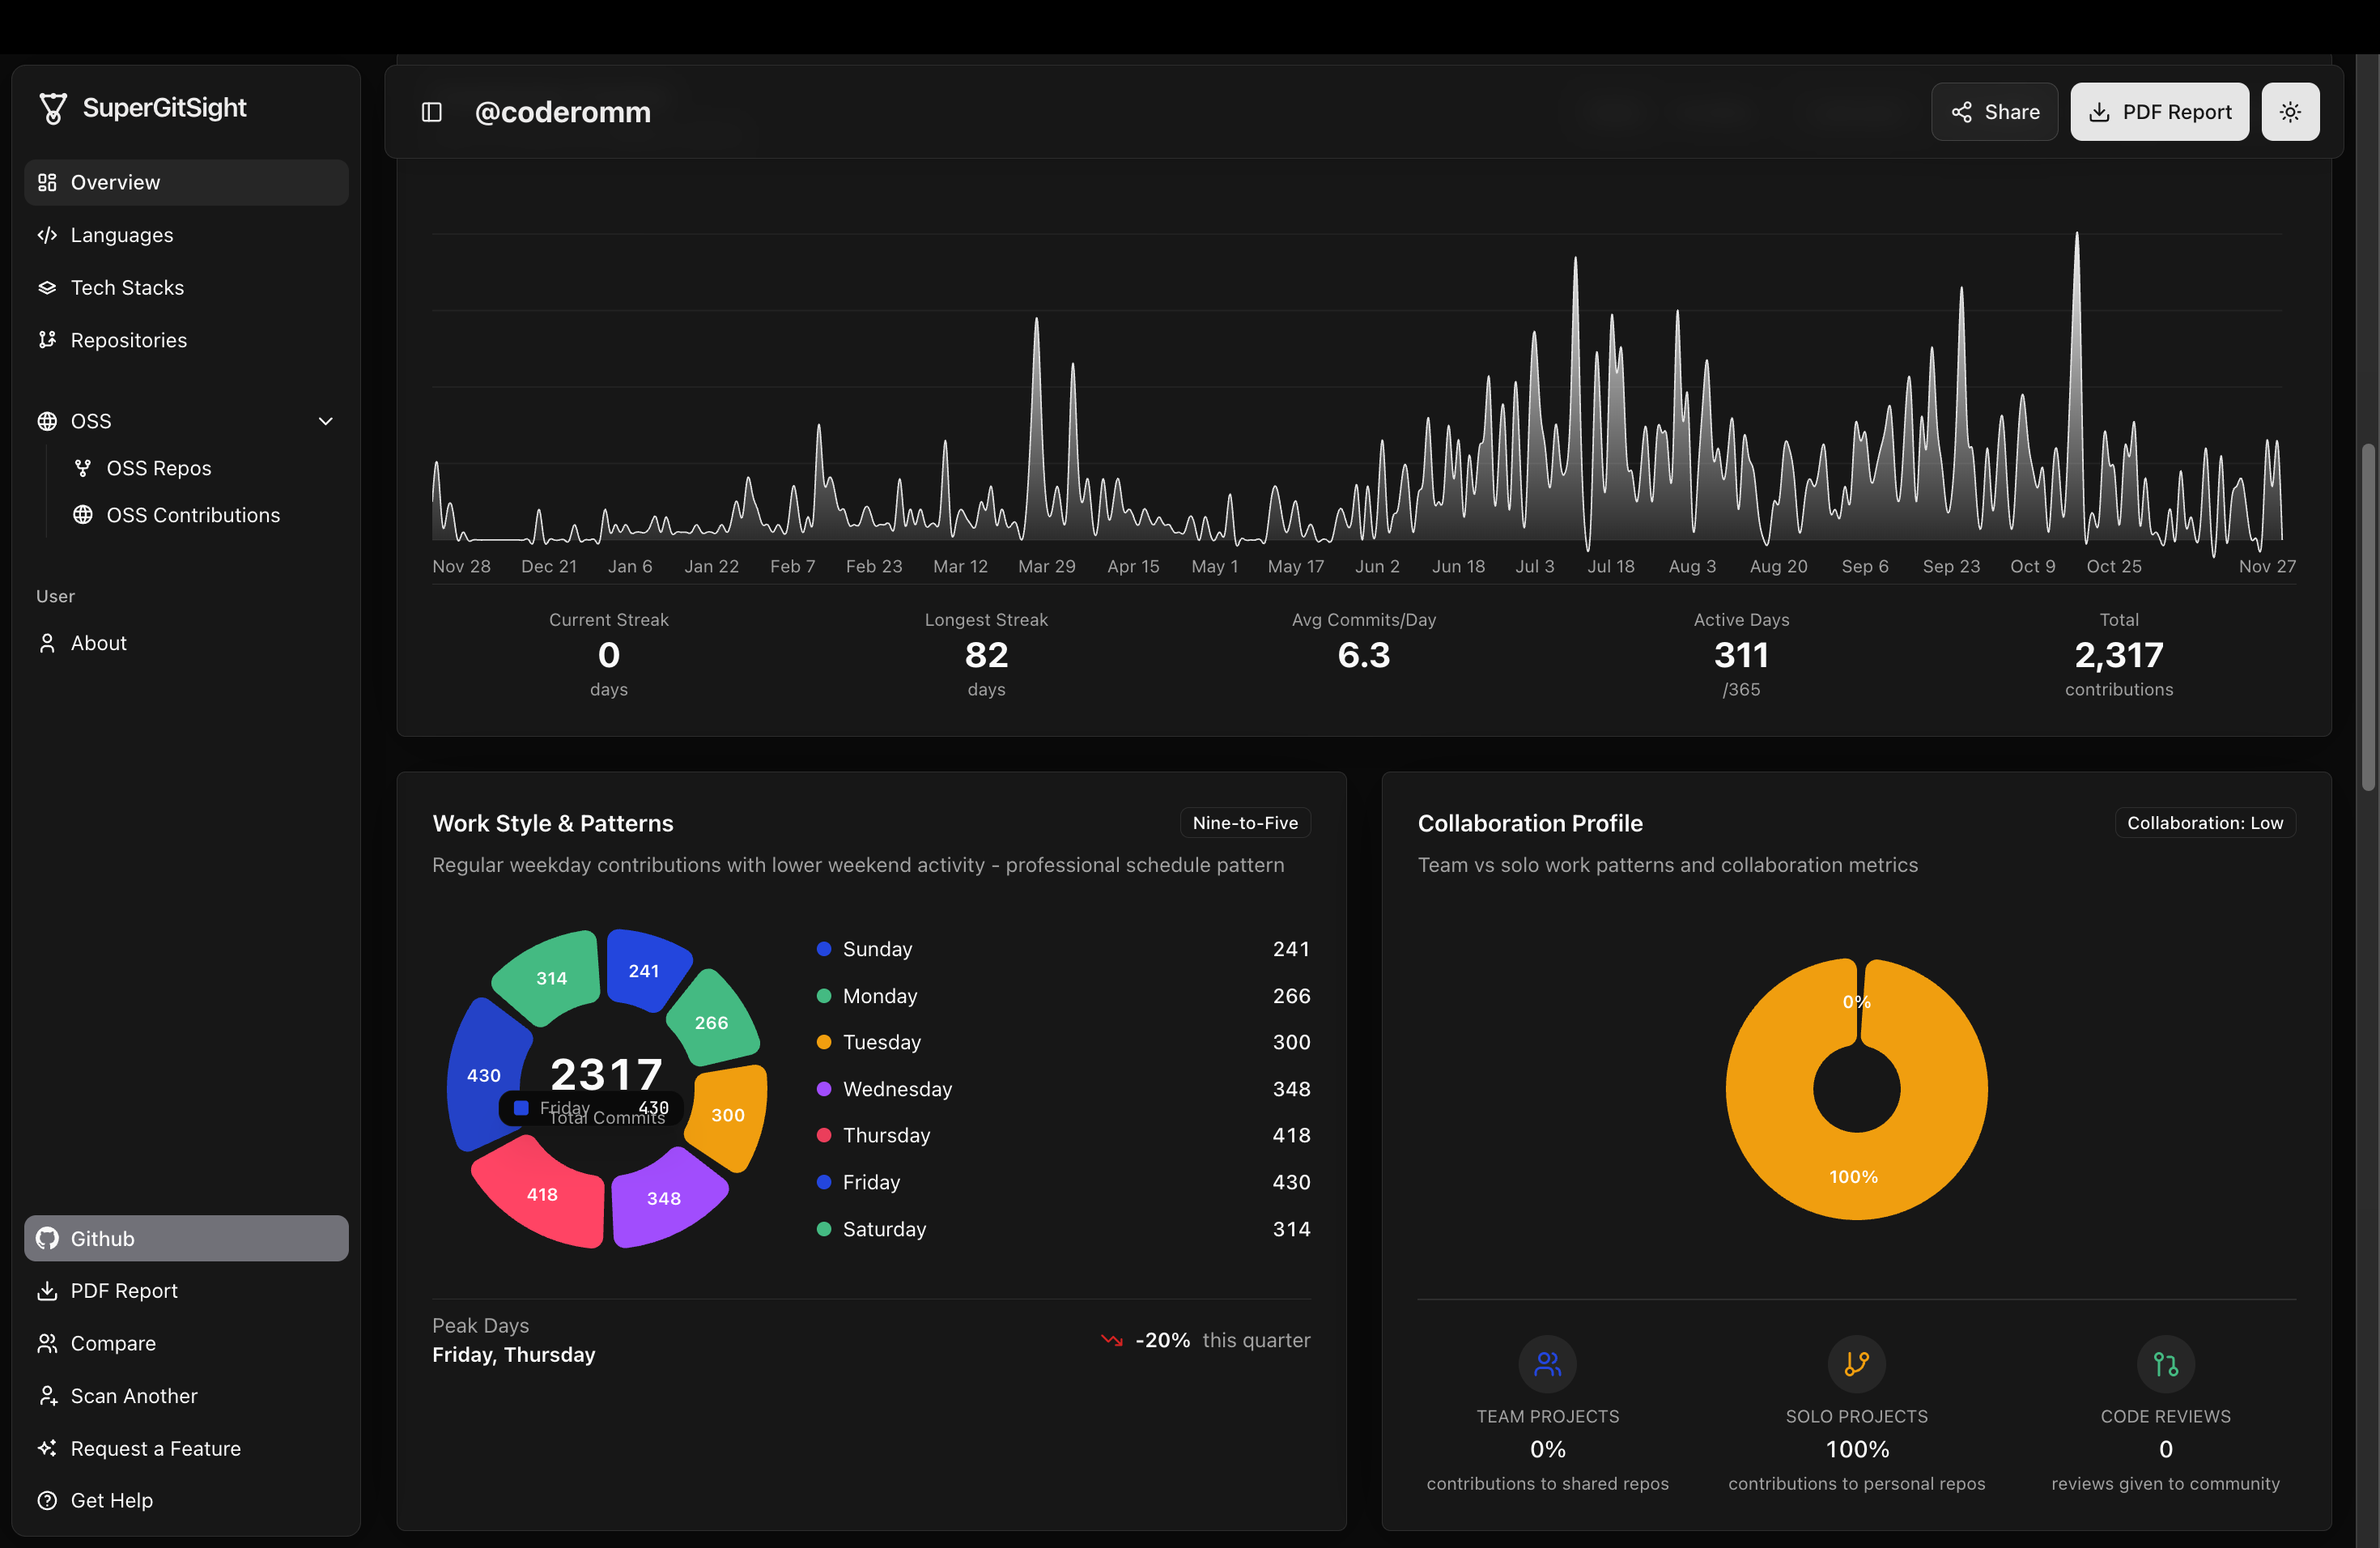This screenshot has width=2380, height=1548.
Task: Click the Team Projects people icon
Action: tap(1547, 1363)
